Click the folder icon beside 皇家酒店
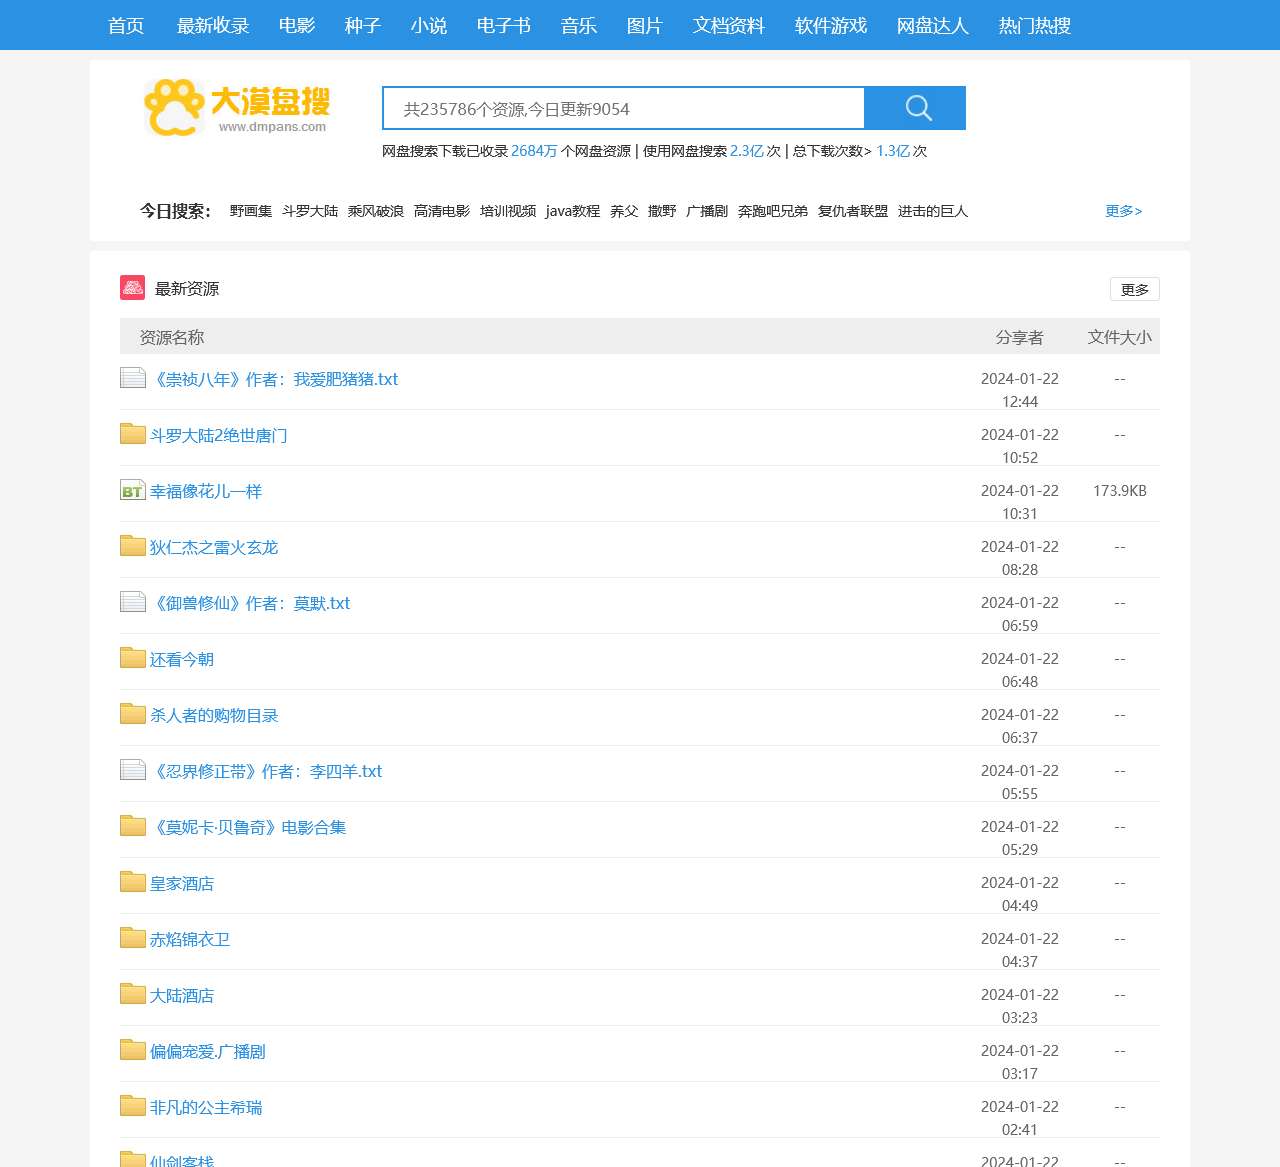Viewport: 1280px width, 1167px height. pyautogui.click(x=132, y=881)
